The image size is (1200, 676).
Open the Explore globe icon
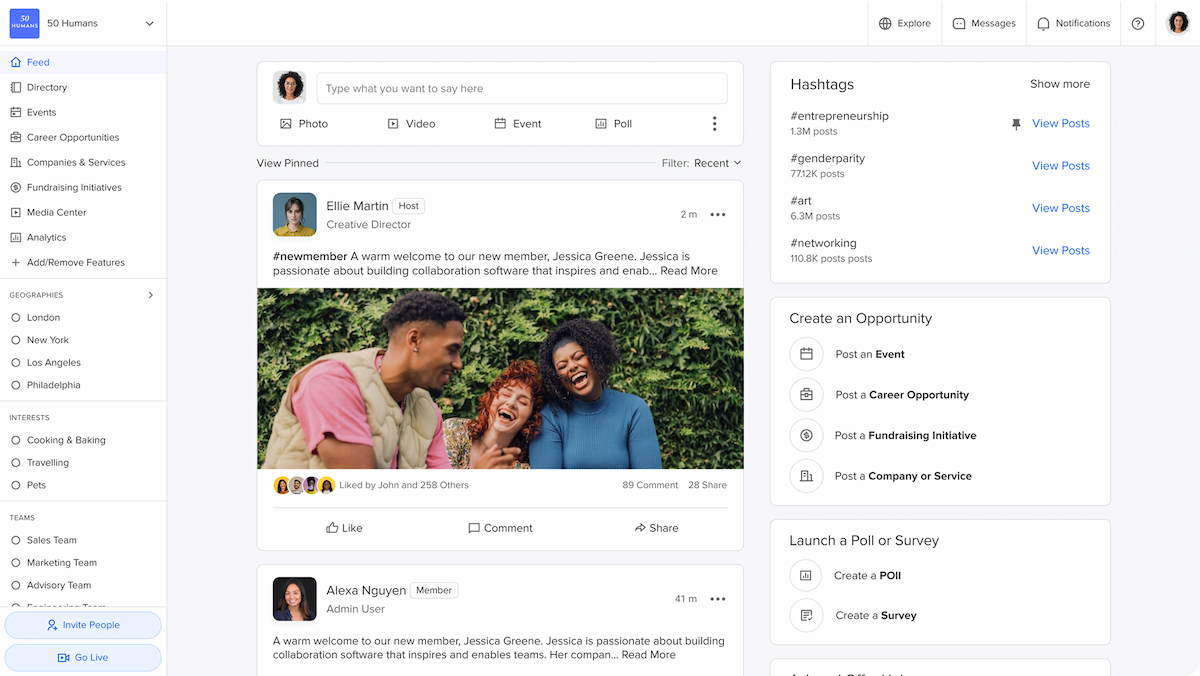[x=885, y=23]
